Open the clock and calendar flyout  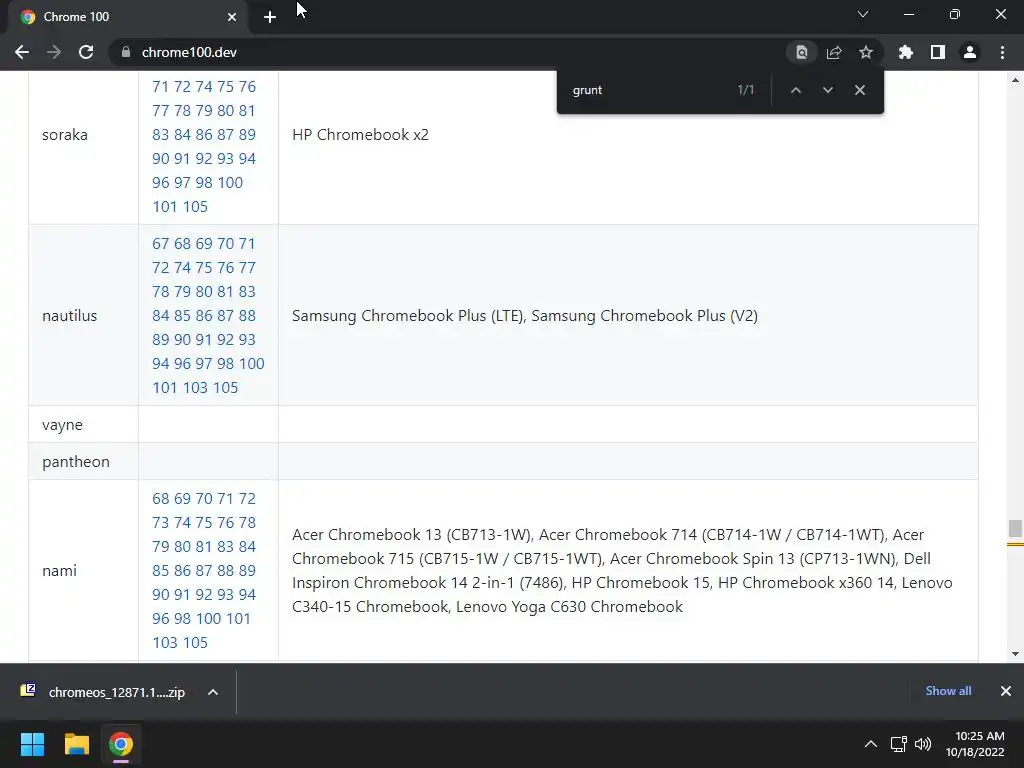click(975, 744)
